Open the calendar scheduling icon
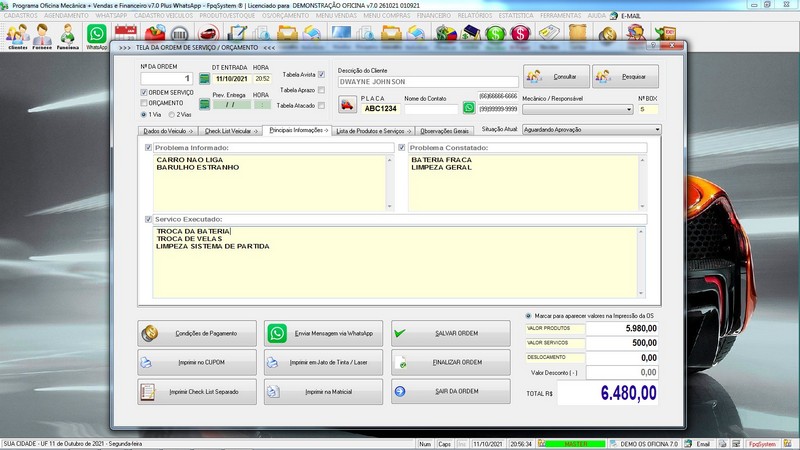The image size is (800, 450). [126, 33]
